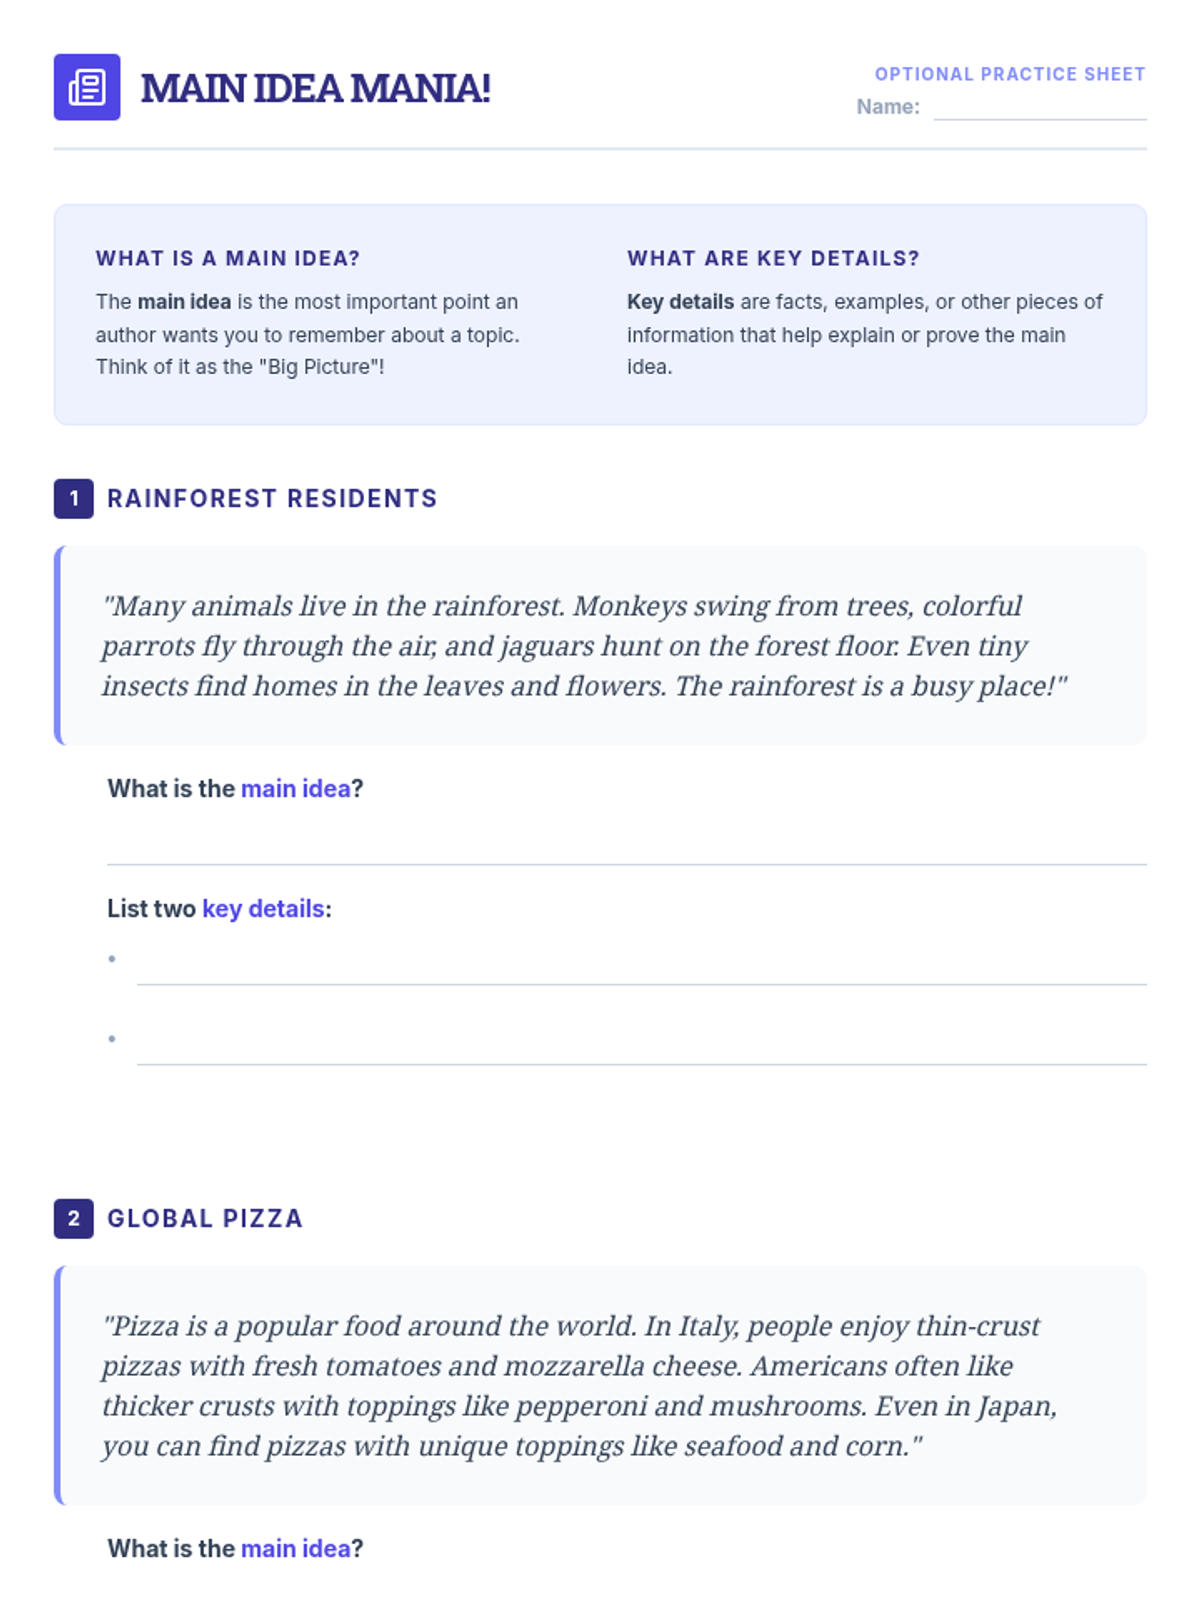Click the purple newspaper worksheet icon

pos(87,87)
